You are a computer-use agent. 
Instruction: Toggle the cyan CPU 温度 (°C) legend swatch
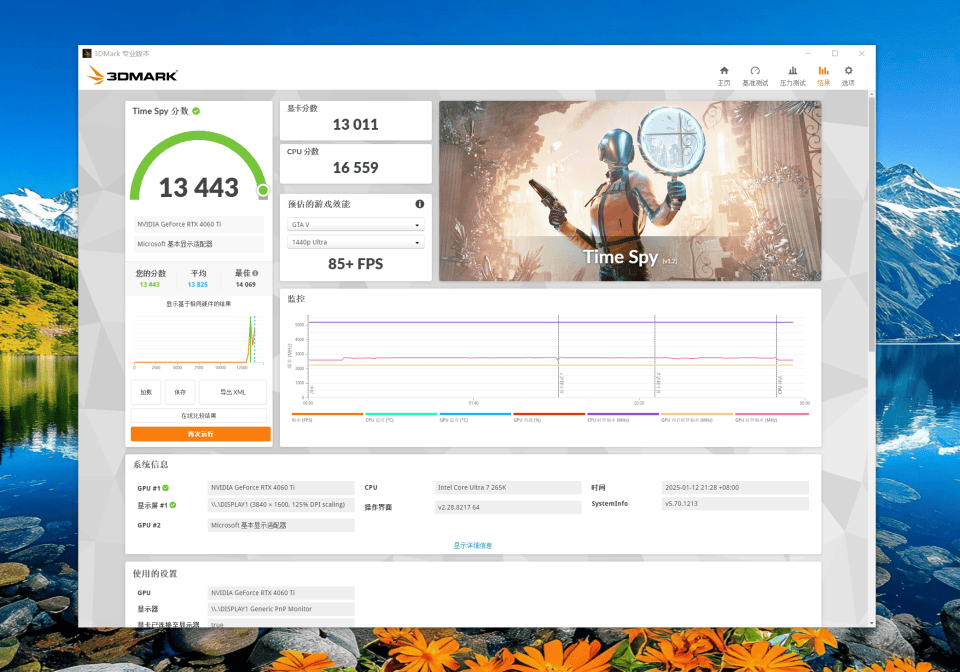coord(401,414)
